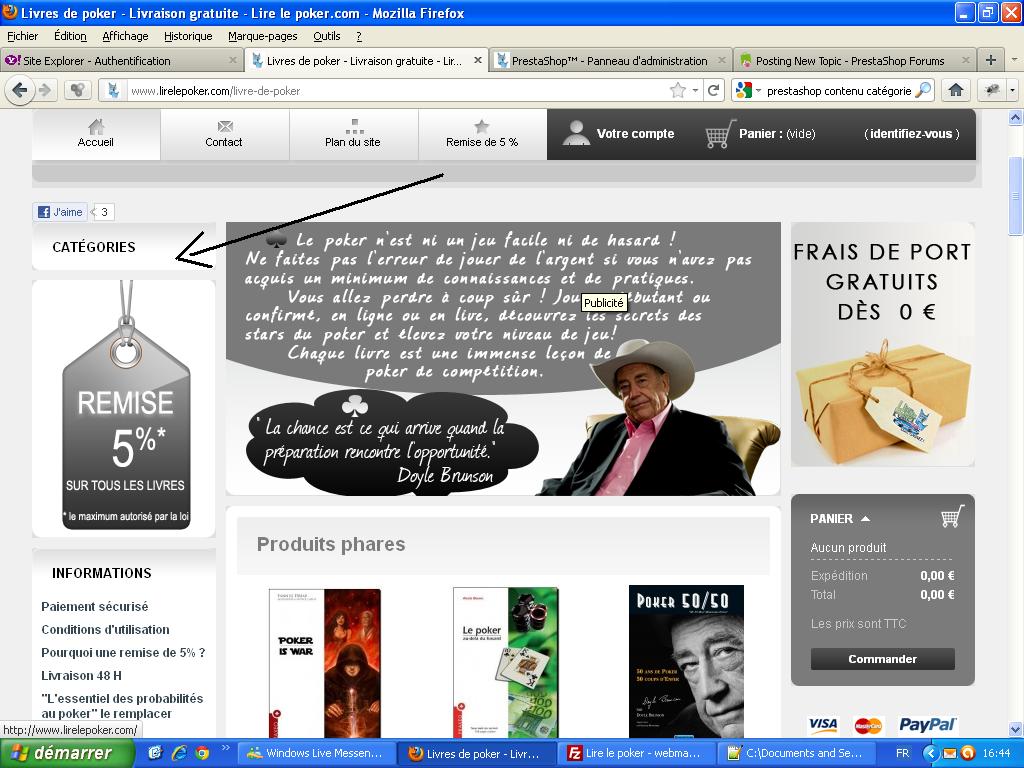Click the Doyle Brunson poker banner
Image resolution: width=1024 pixels, height=768 pixels.
point(503,359)
